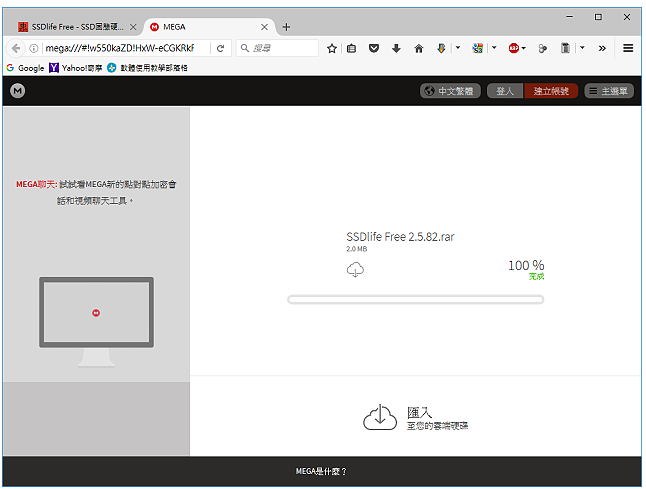Viewport: 646px width, 489px height.
Task: Click the monitor illustration thumbnail
Action: [96, 321]
